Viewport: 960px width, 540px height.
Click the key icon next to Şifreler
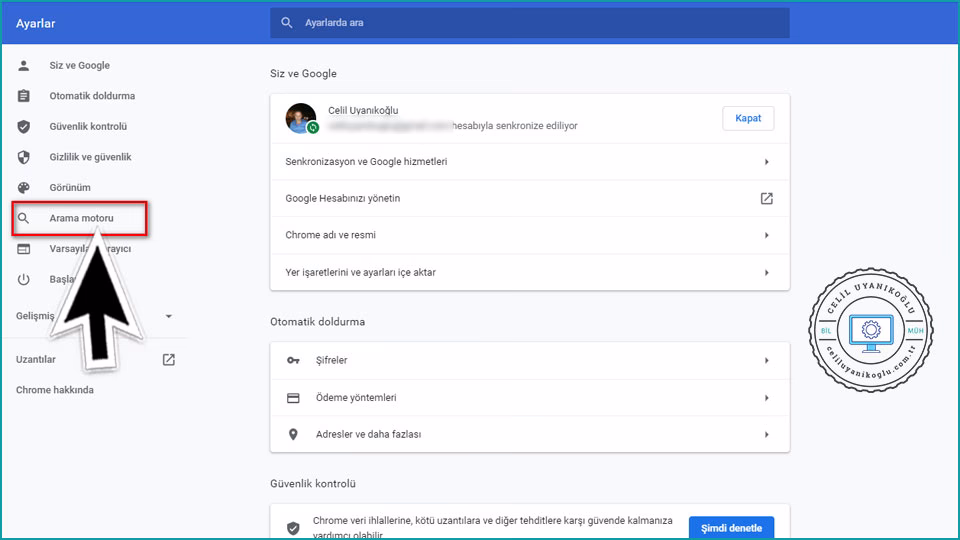pyautogui.click(x=293, y=360)
